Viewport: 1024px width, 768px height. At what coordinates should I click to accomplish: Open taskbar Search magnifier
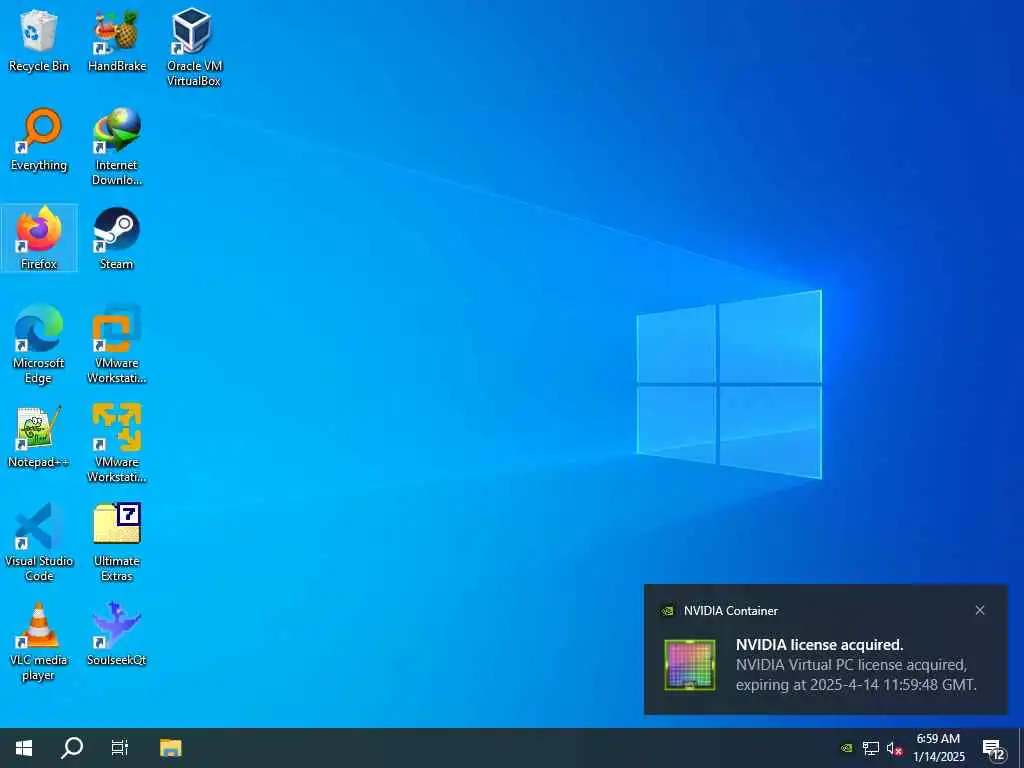72,748
